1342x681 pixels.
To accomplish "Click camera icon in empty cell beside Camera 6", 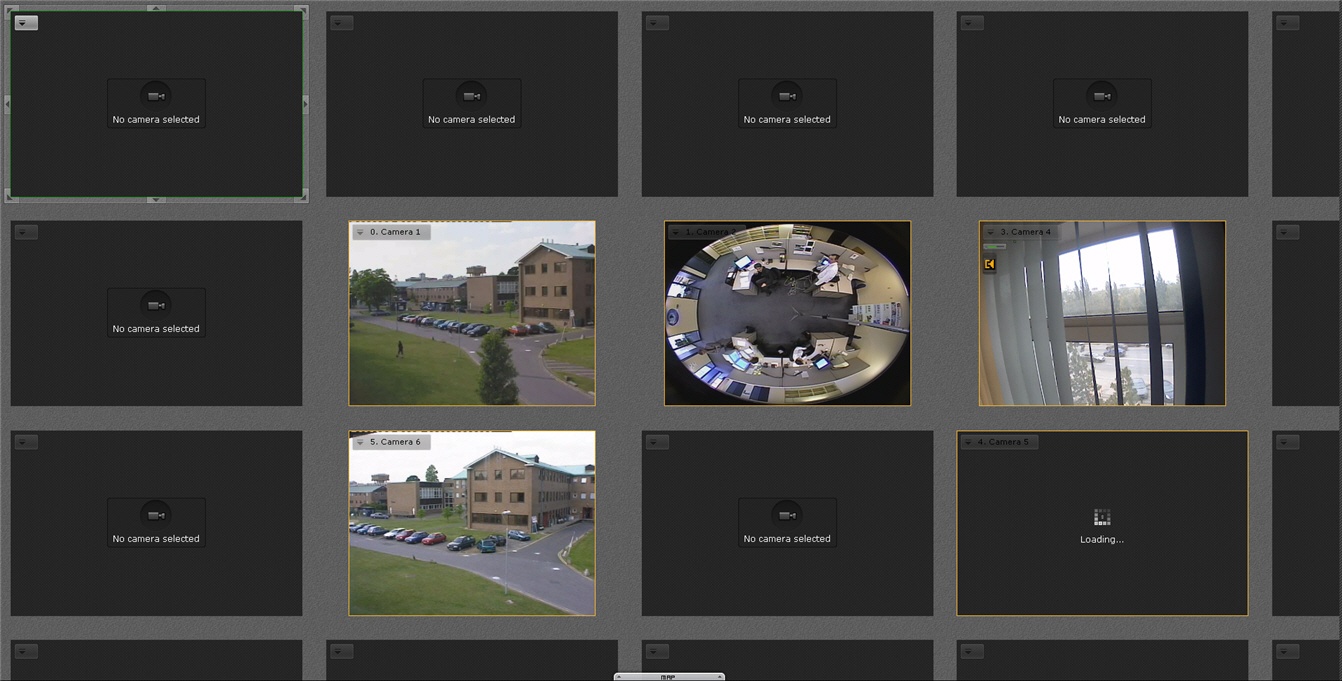I will click(x=787, y=515).
